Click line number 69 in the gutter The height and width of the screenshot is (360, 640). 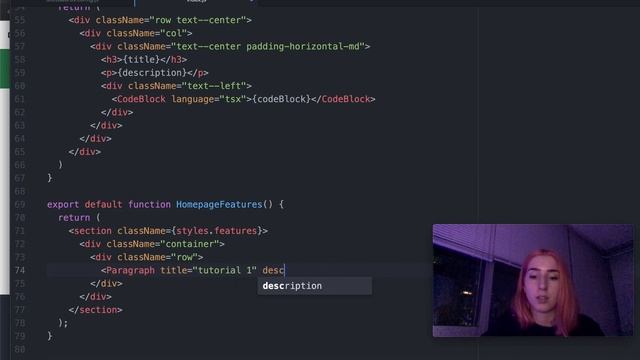(20, 204)
